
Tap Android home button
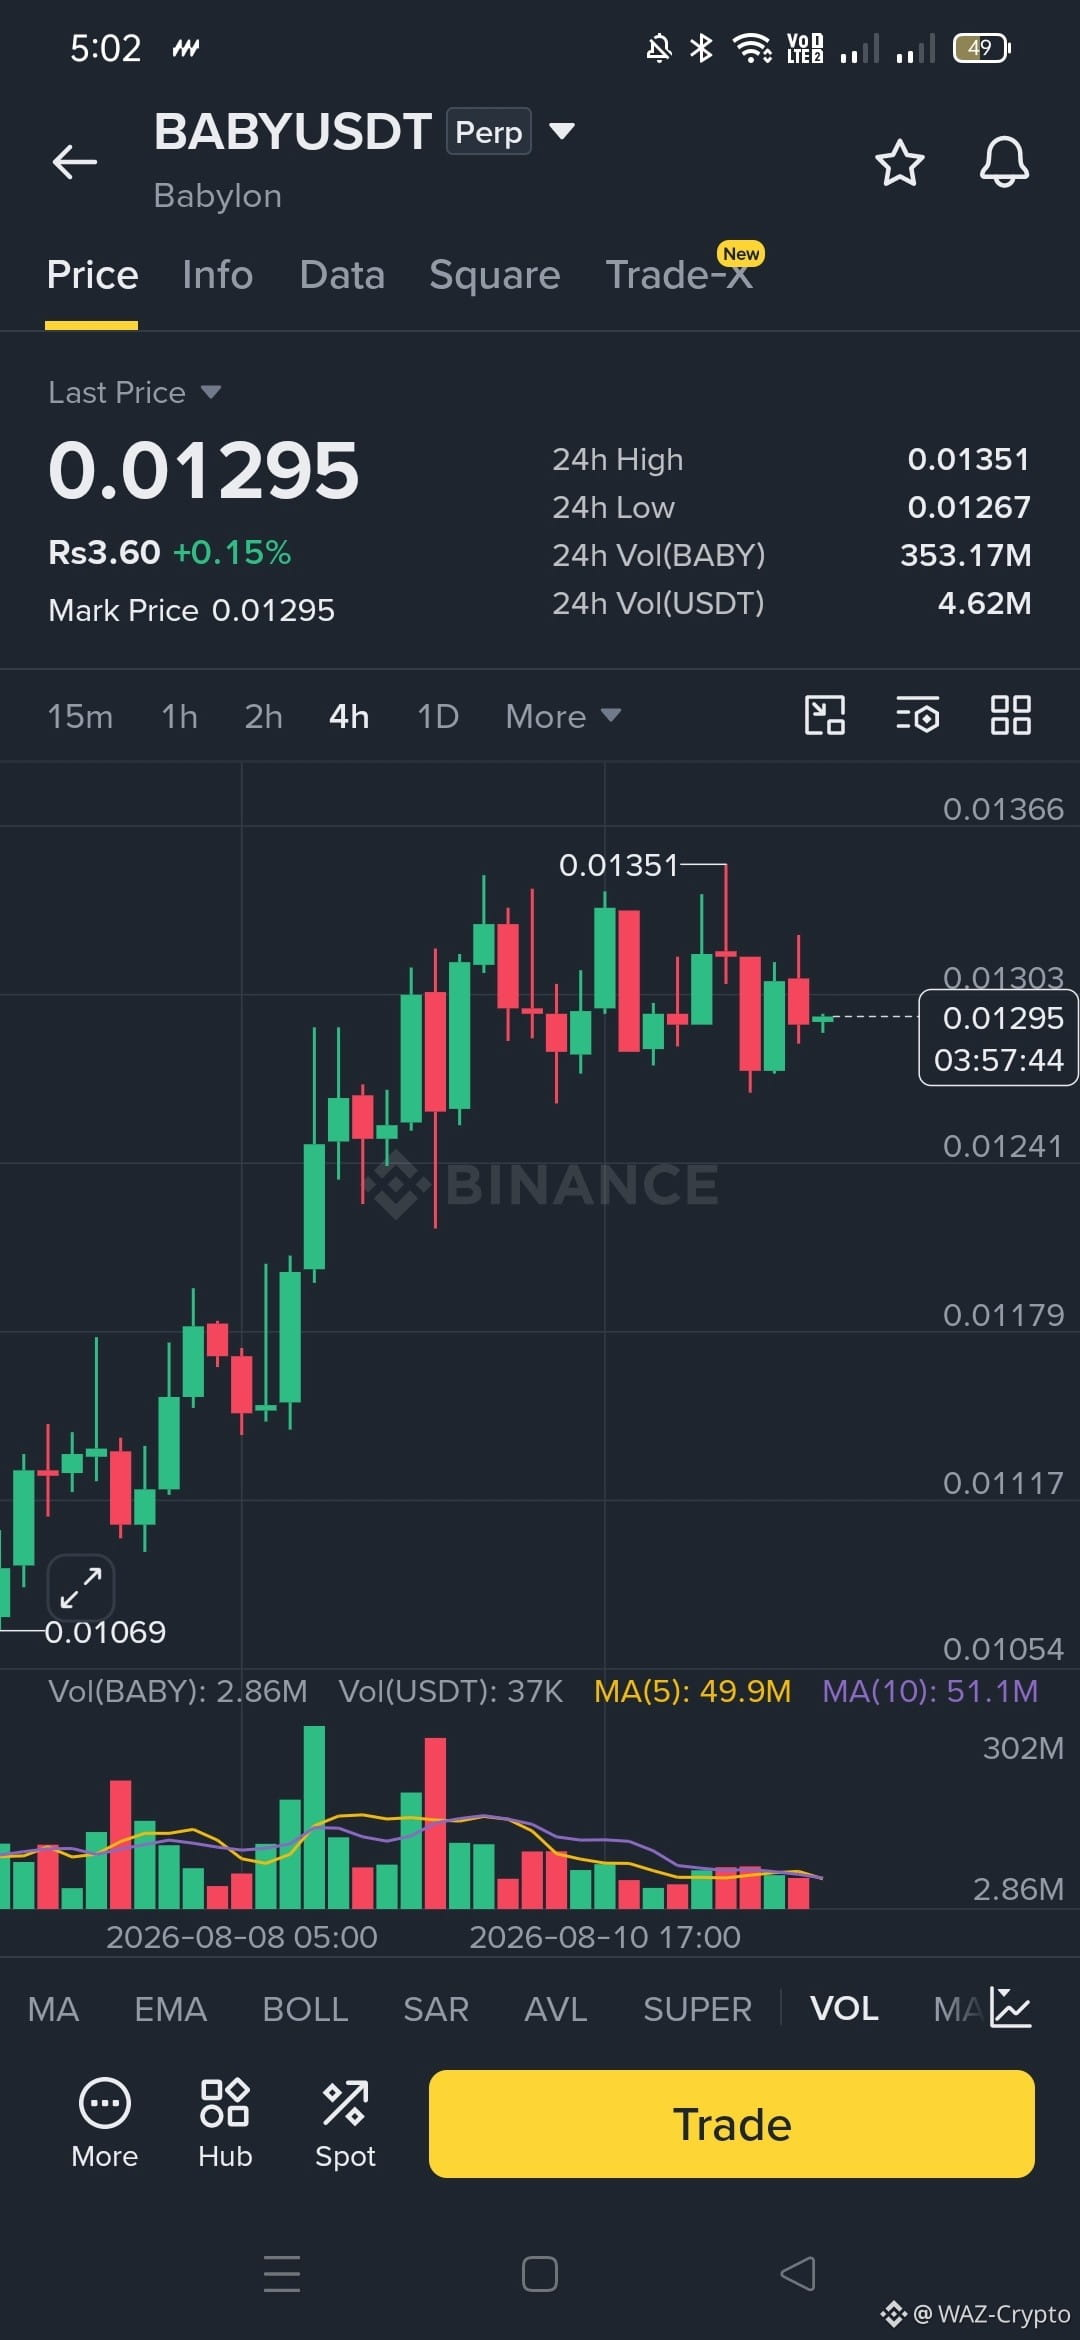[x=540, y=2273]
